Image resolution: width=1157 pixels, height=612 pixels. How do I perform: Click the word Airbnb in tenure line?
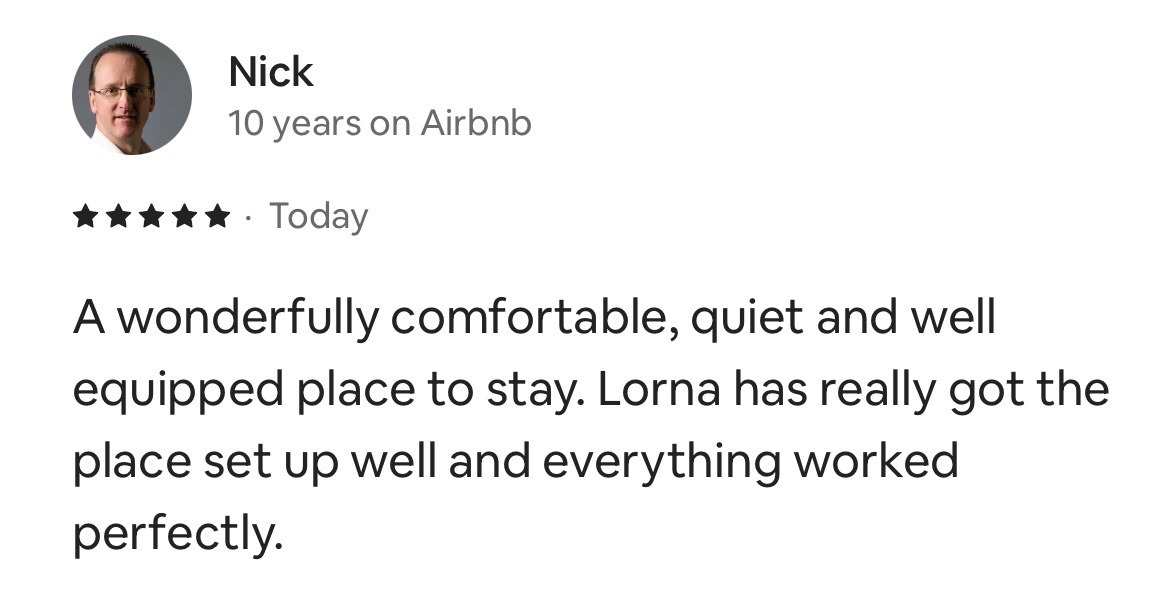point(476,123)
